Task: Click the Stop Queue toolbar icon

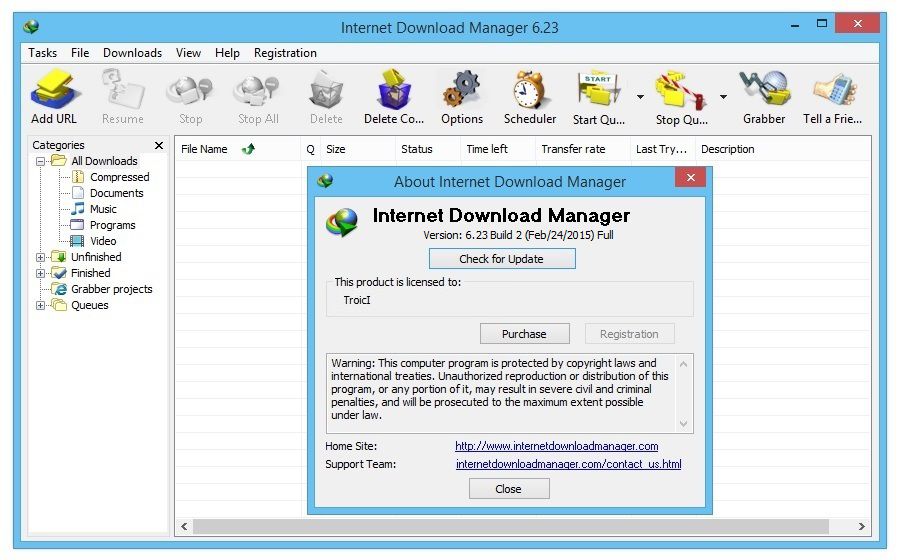Action: [x=681, y=89]
